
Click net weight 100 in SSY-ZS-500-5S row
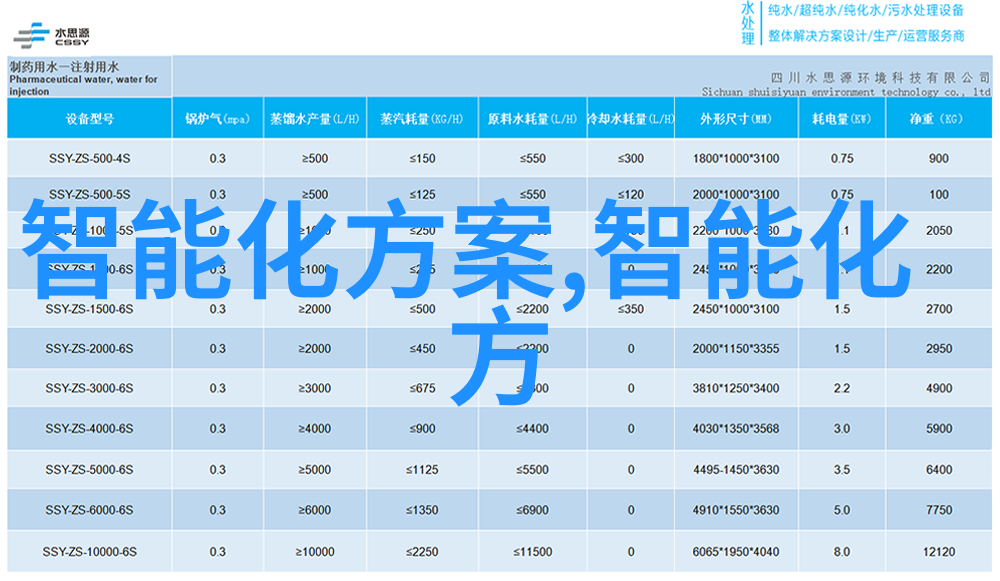(x=939, y=194)
